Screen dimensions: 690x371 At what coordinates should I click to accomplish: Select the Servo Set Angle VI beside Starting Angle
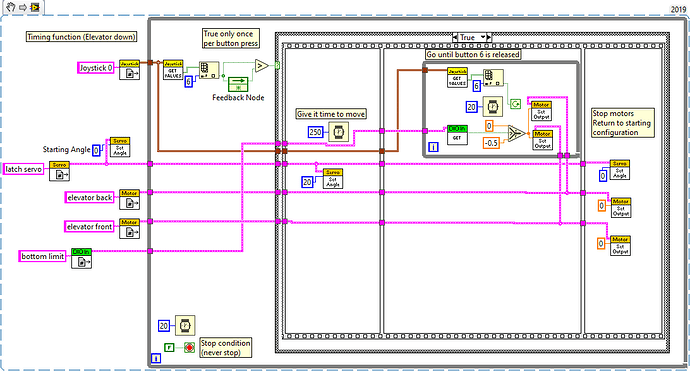pos(120,147)
